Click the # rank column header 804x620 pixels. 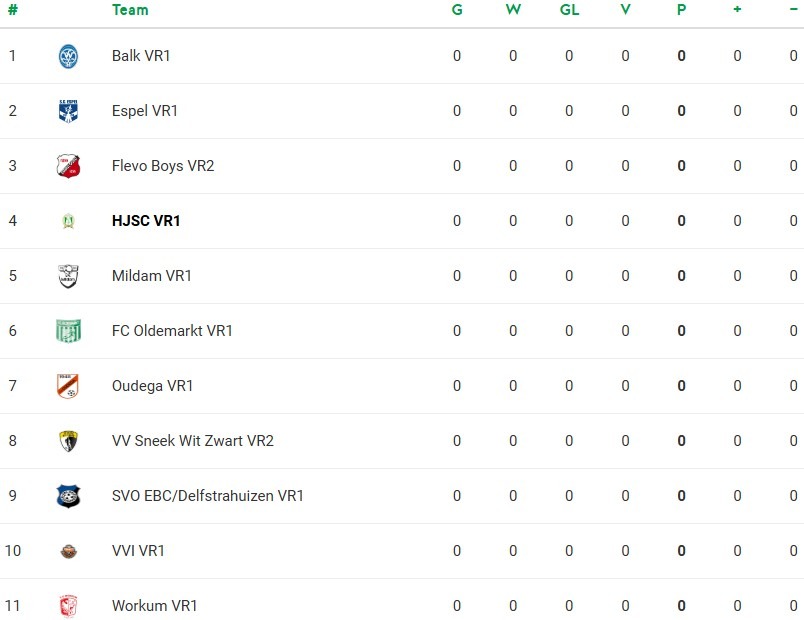(x=13, y=10)
